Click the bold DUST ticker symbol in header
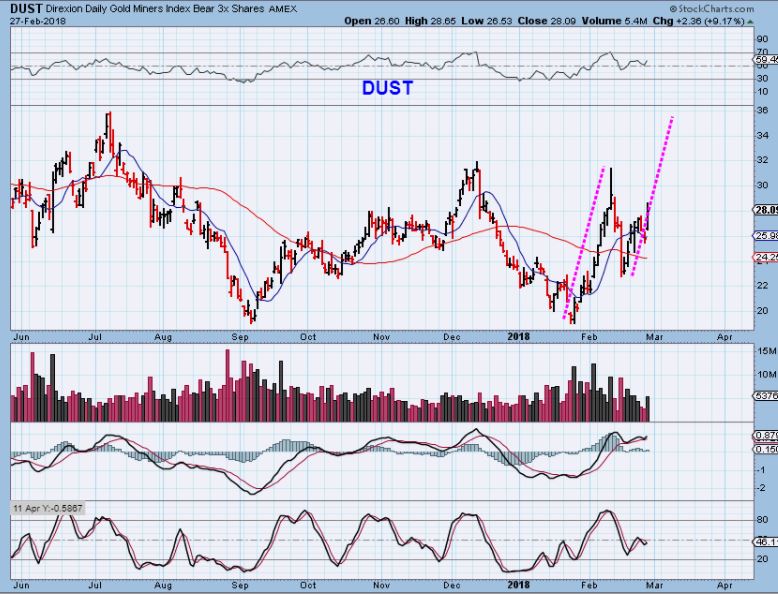778x594 pixels. [26, 8]
